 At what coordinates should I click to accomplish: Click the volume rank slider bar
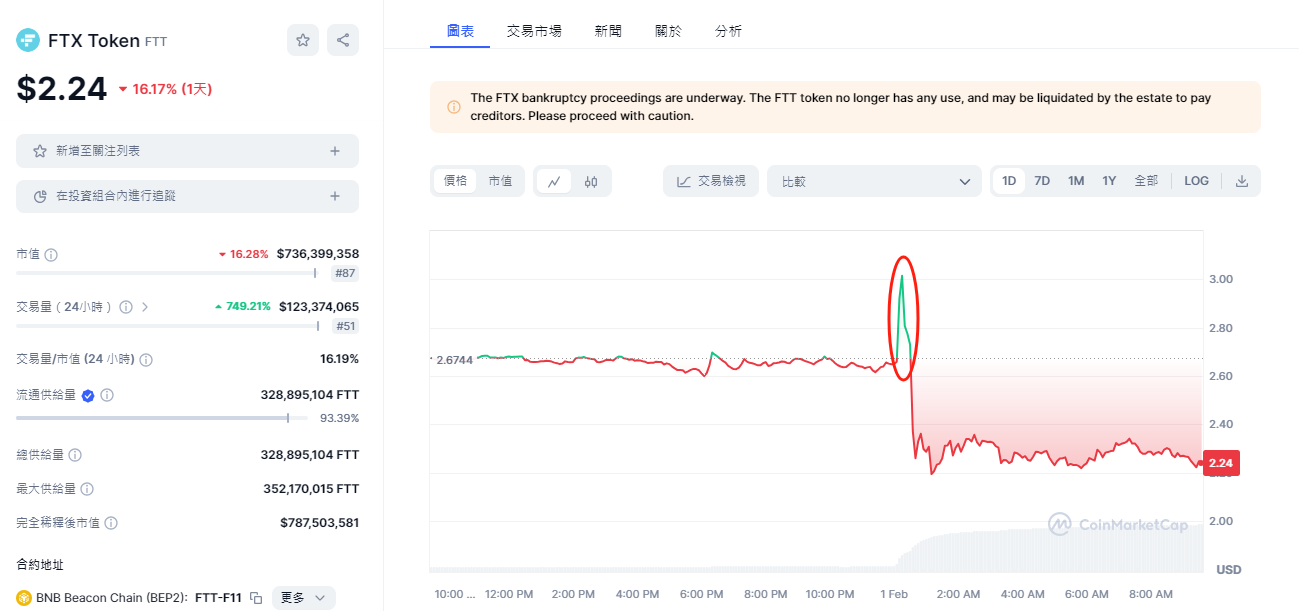tap(168, 326)
